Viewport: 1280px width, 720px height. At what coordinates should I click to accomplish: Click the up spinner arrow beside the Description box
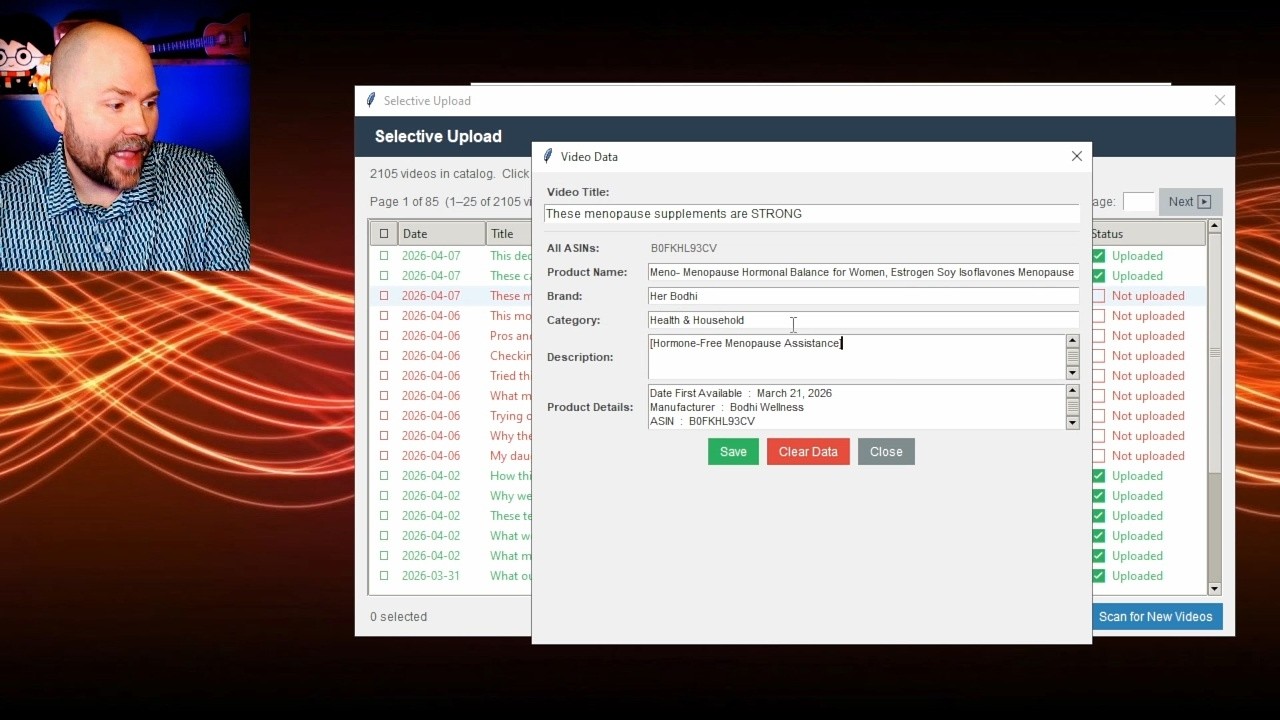1072,339
